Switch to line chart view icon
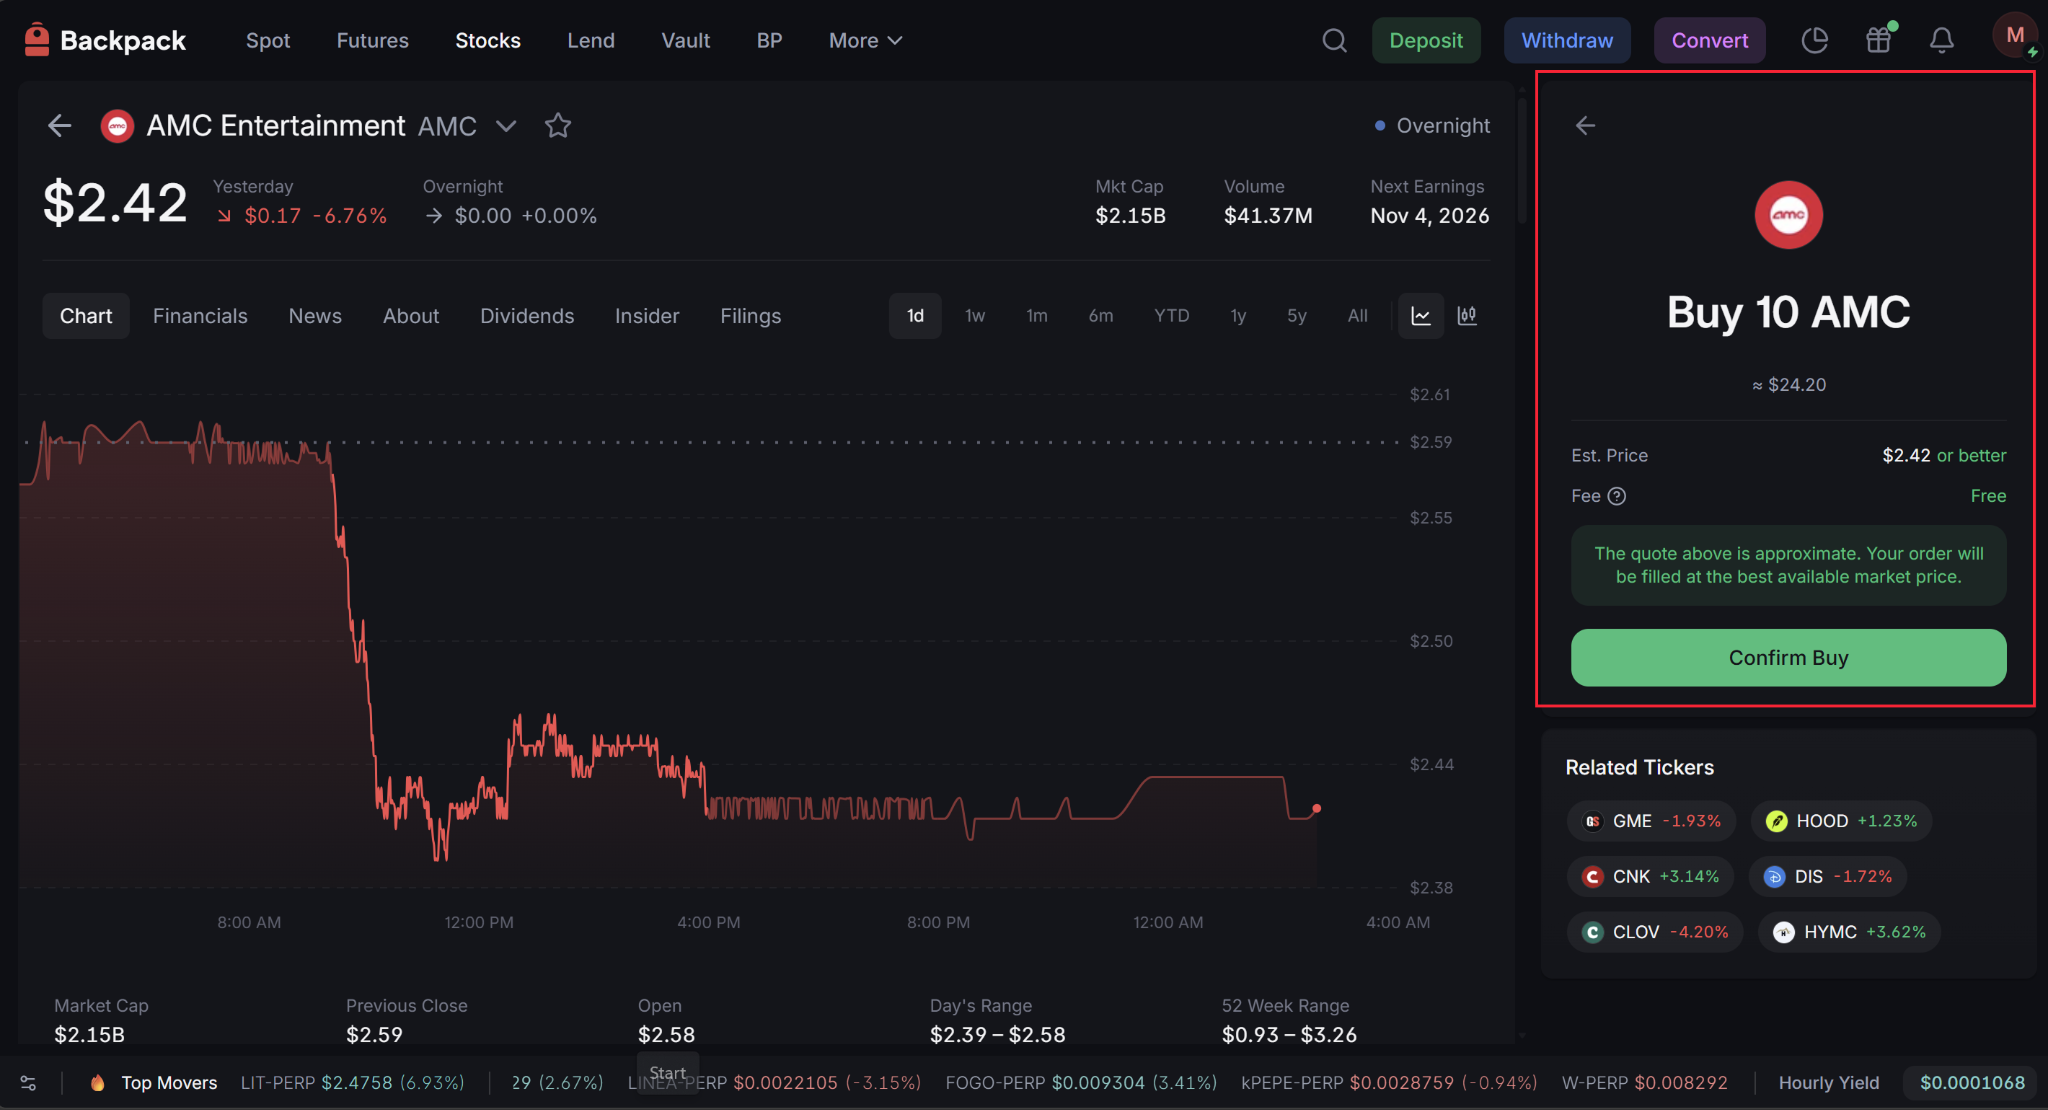The height and width of the screenshot is (1110, 2048). (x=1421, y=316)
